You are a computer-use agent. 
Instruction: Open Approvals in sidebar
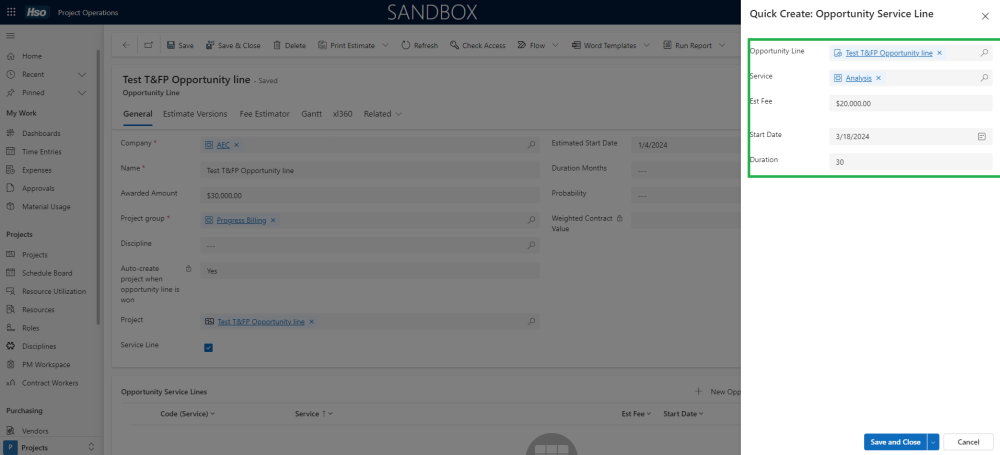[38, 188]
